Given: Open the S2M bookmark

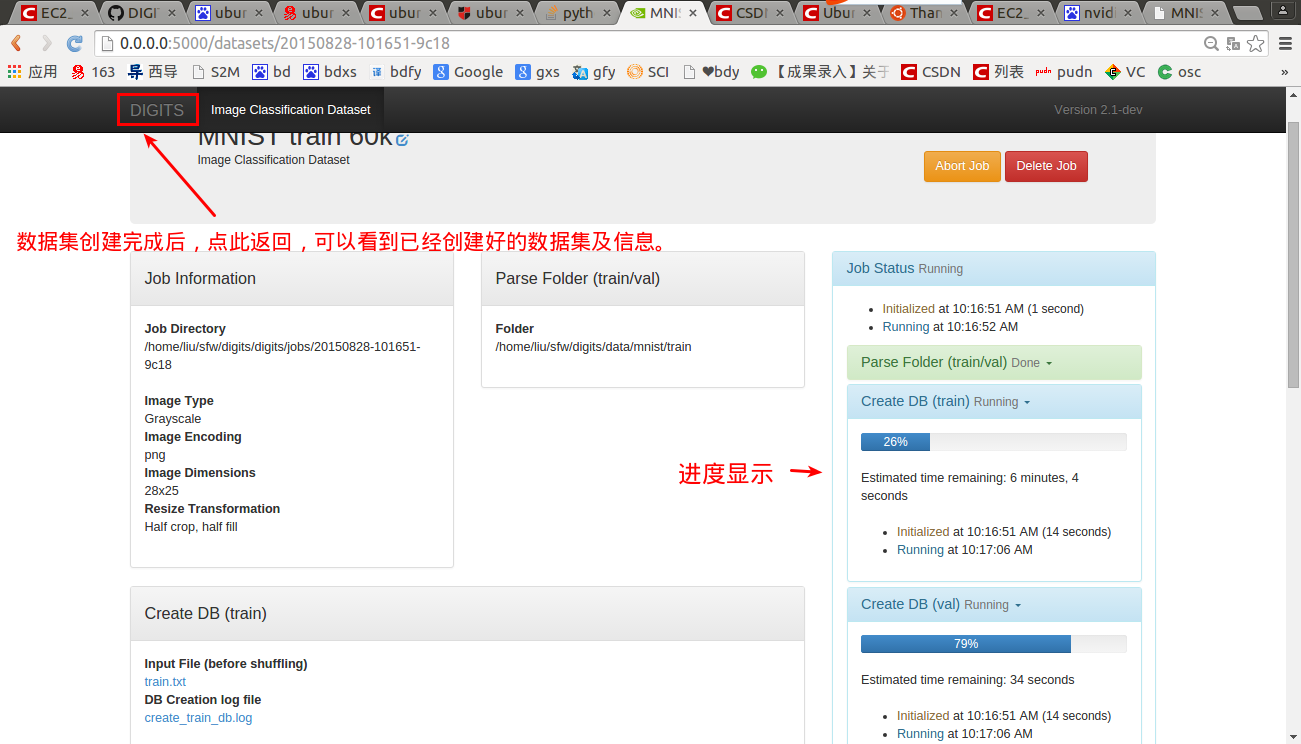Looking at the screenshot, I should (x=215, y=72).
